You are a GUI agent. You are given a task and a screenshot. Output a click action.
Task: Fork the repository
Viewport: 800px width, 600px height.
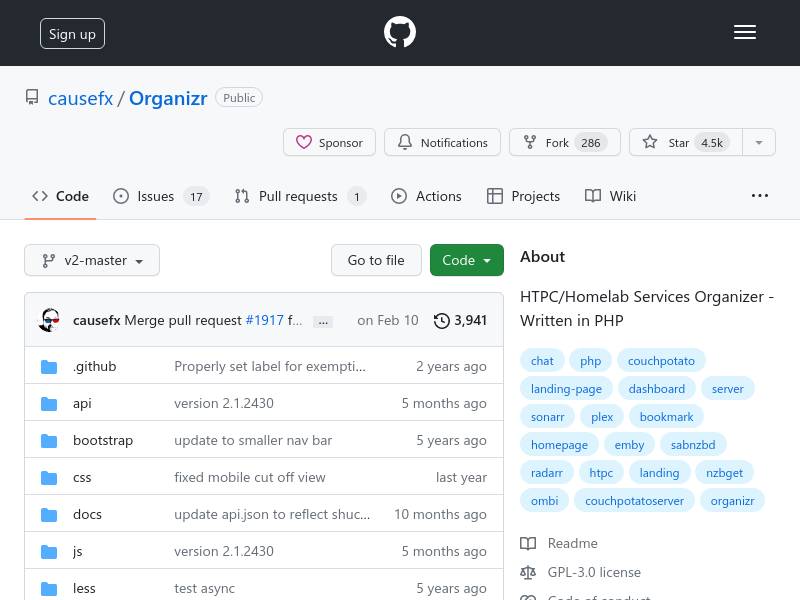click(x=565, y=142)
